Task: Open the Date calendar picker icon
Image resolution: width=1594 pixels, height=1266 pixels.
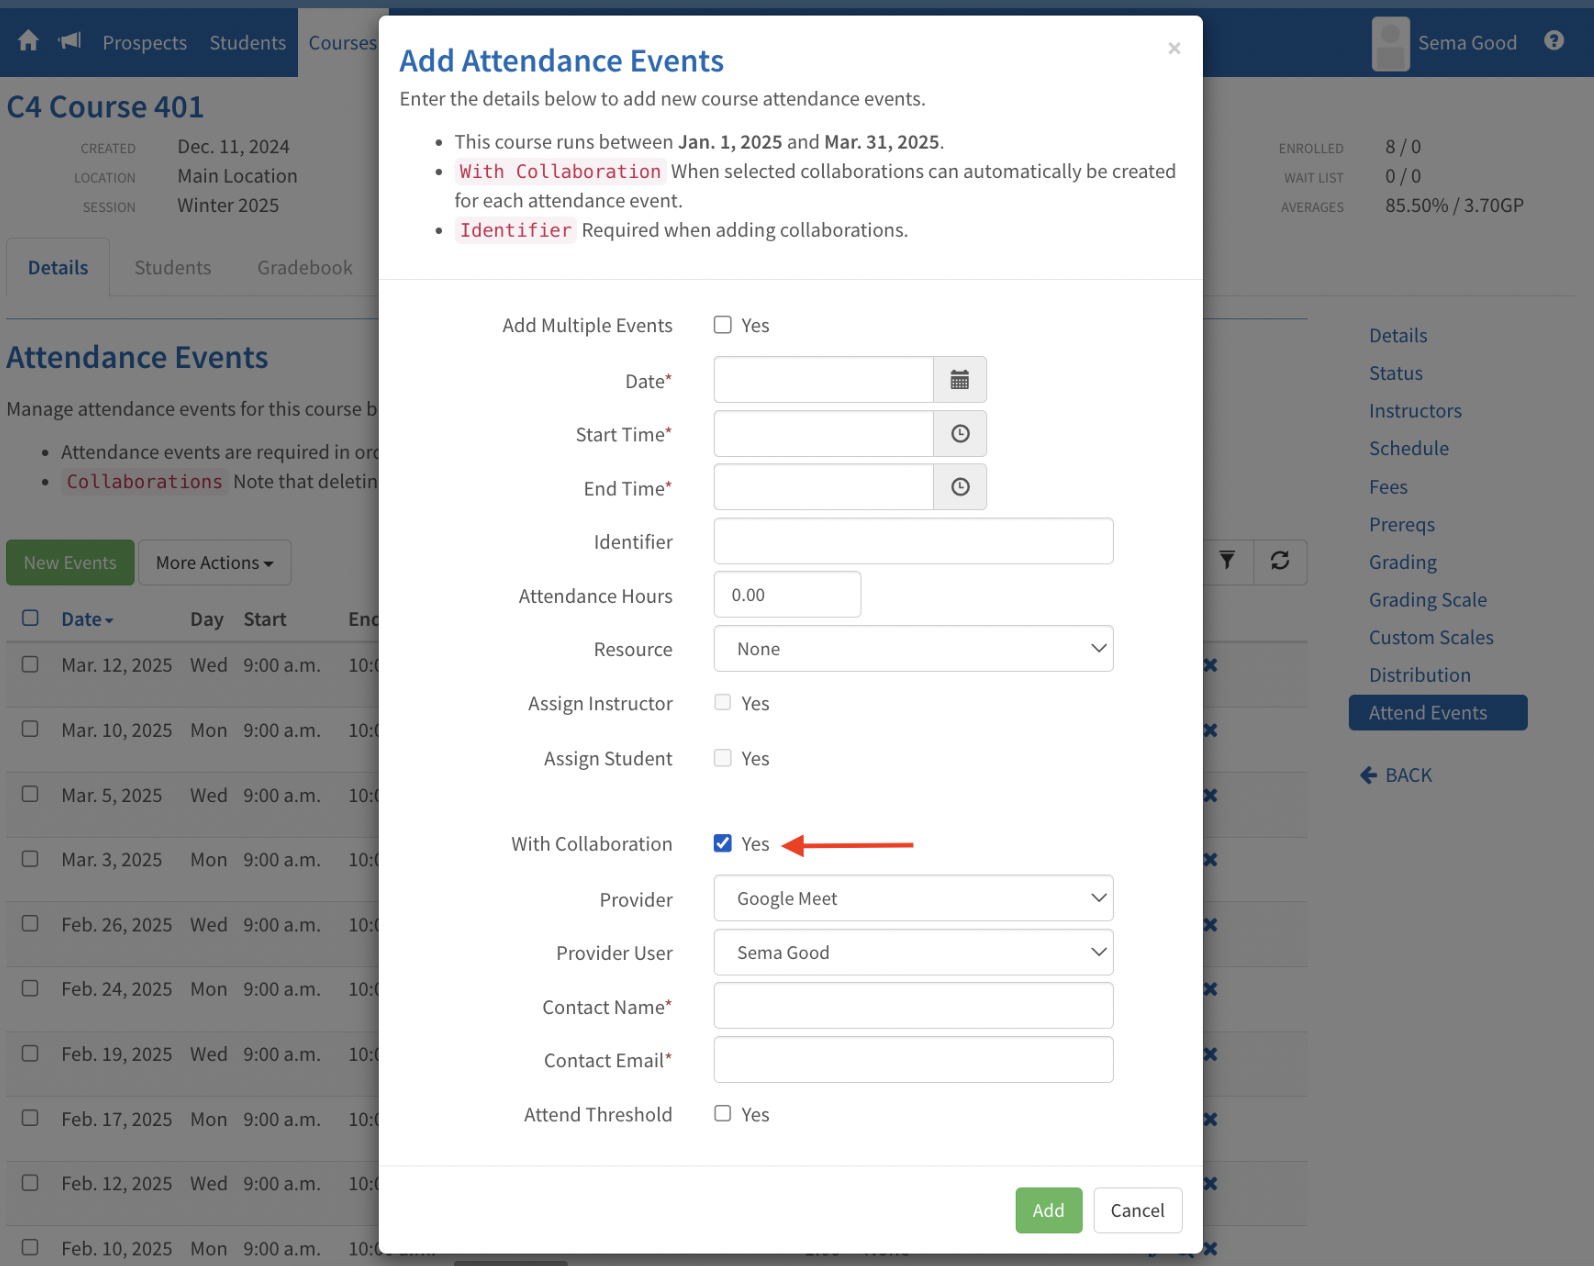Action: click(x=959, y=380)
